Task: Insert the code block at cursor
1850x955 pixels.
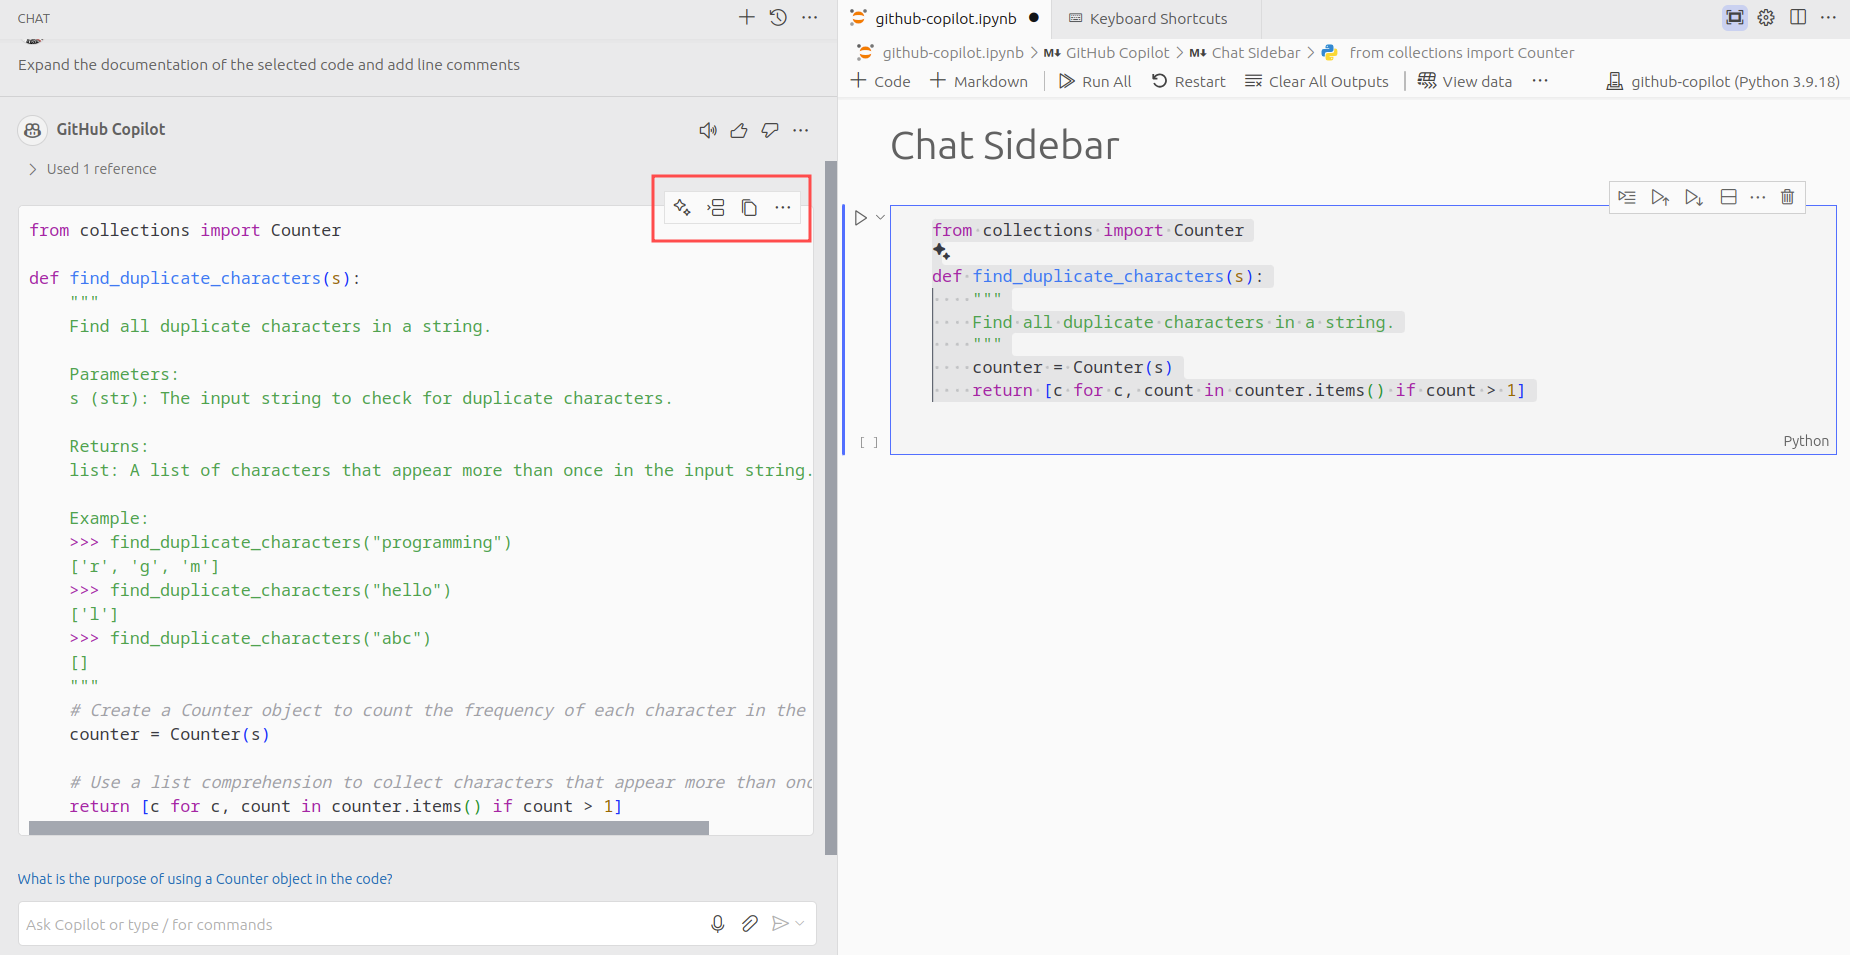Action: click(716, 207)
